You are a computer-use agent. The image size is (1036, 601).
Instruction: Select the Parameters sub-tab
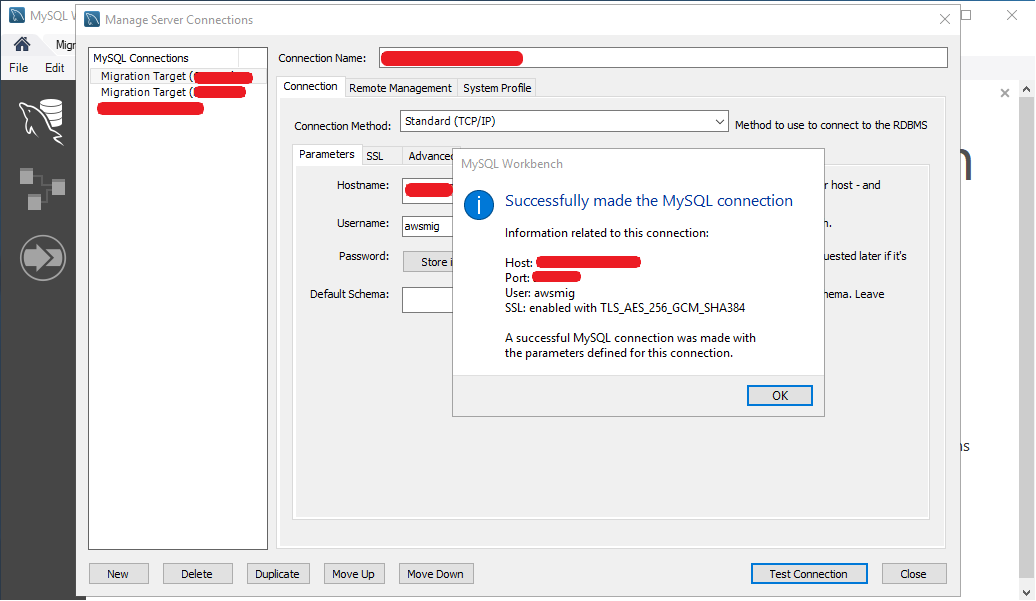pos(327,154)
